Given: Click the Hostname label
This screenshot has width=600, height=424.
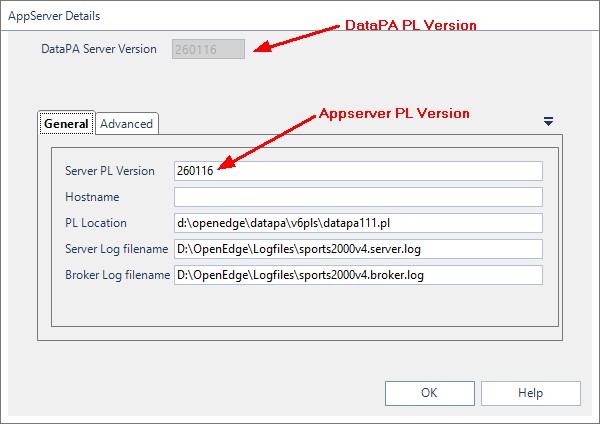Looking at the screenshot, I should 92,197.
